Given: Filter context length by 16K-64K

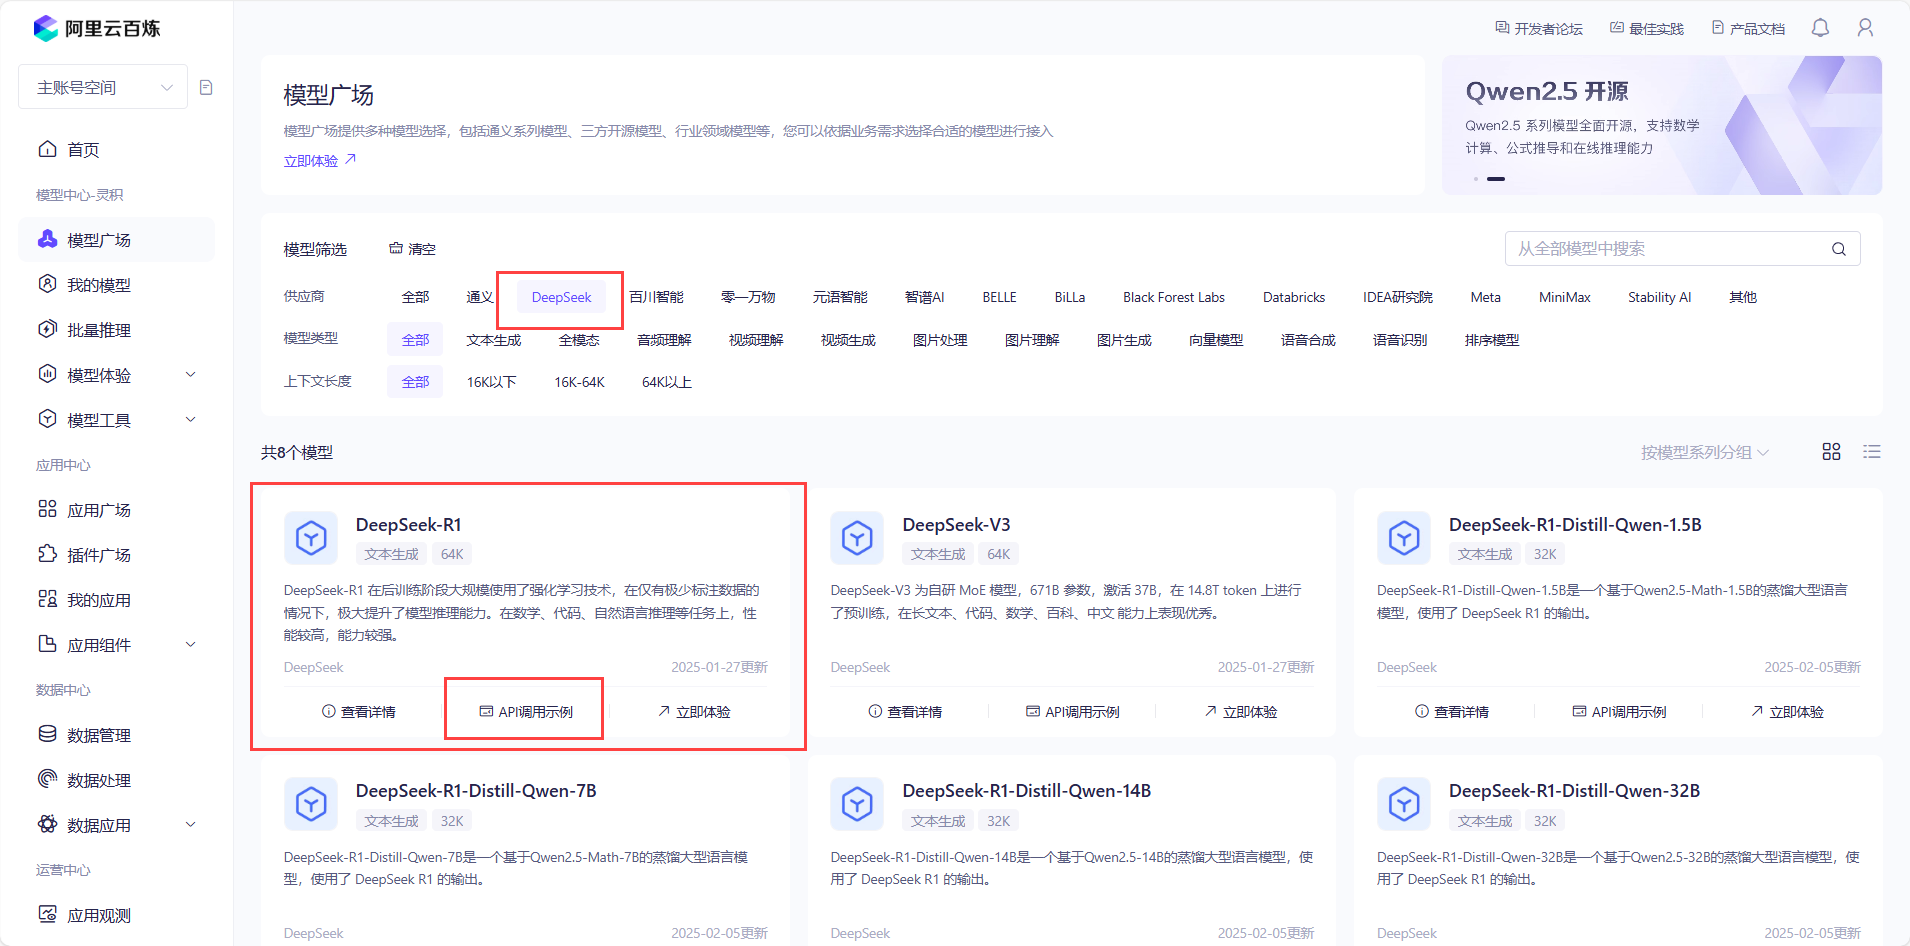Looking at the screenshot, I should pyautogui.click(x=579, y=382).
